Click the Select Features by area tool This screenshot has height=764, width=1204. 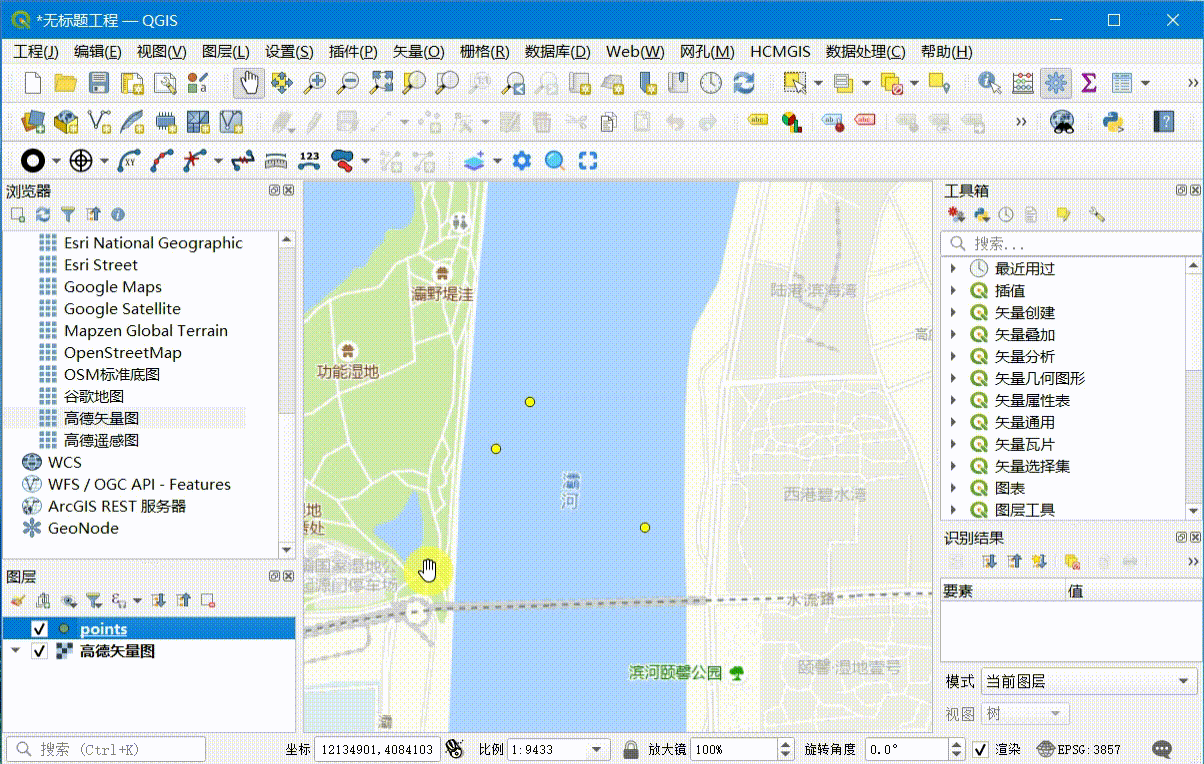795,83
